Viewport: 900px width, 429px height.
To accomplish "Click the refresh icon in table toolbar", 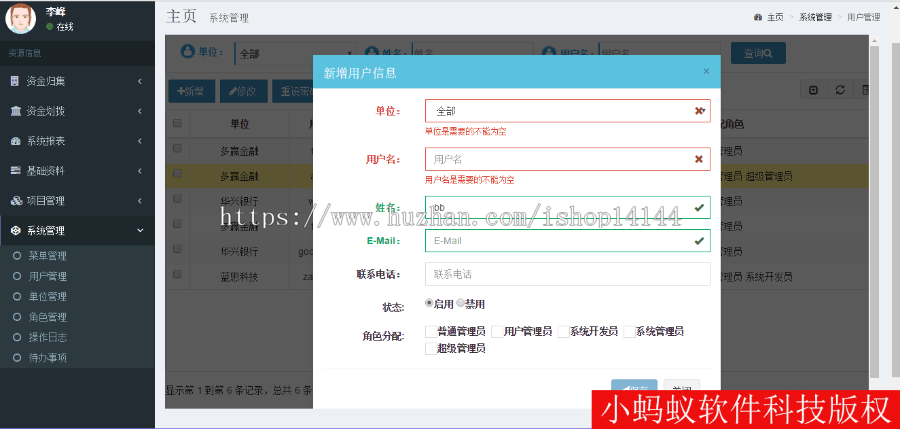I will tap(840, 90).
